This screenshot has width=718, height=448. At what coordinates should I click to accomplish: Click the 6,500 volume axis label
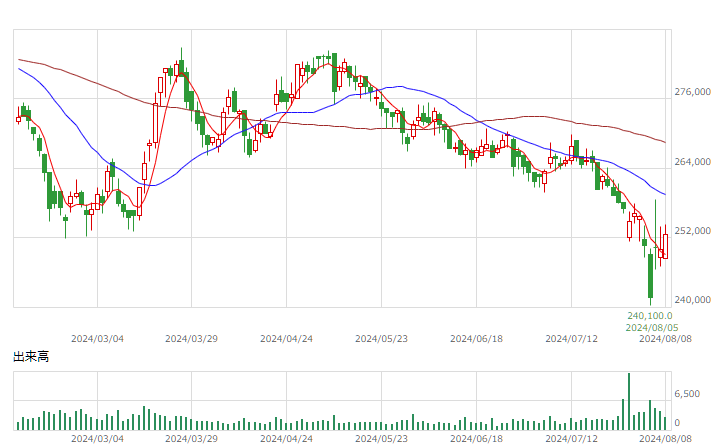687,393
